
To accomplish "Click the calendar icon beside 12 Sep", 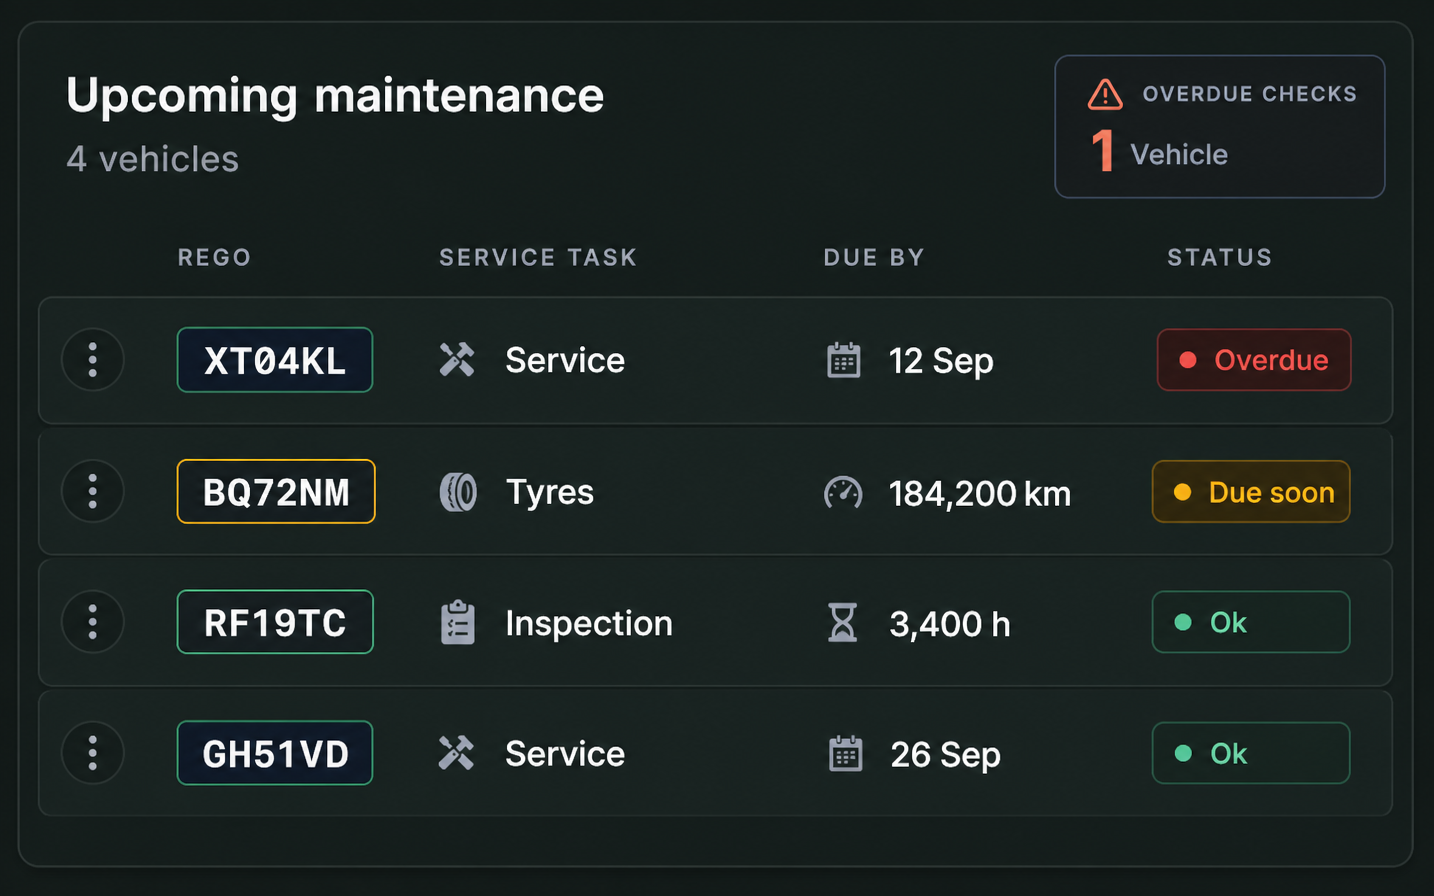I will tap(844, 360).
